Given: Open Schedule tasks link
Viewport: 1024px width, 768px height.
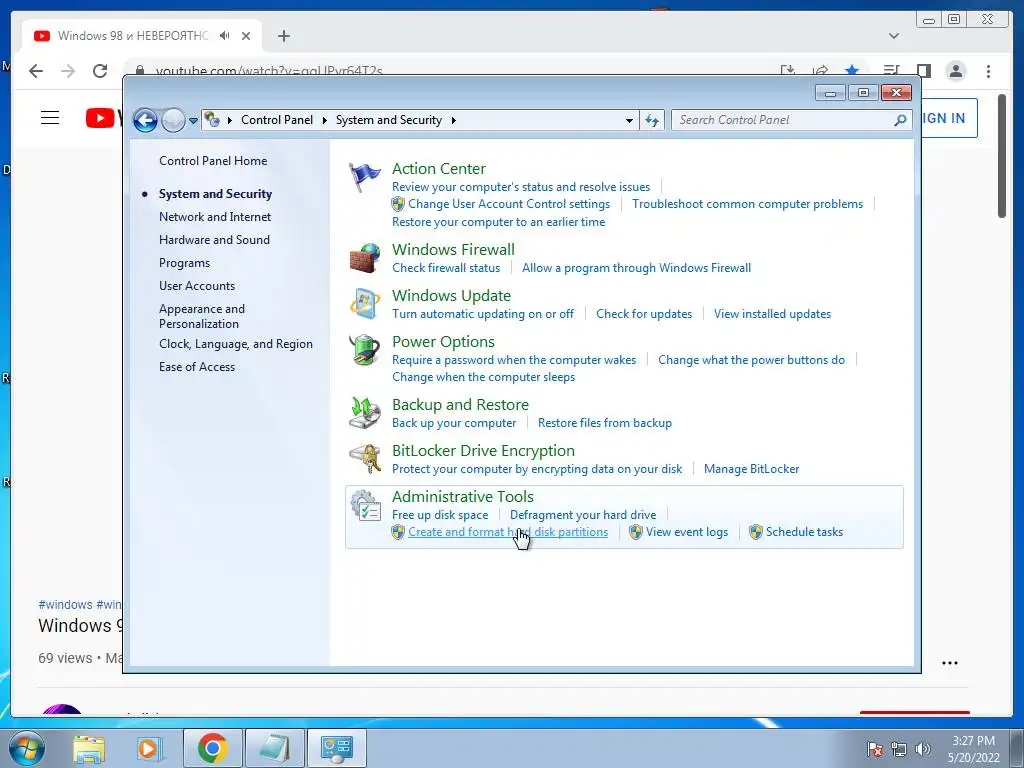Looking at the screenshot, I should pos(805,532).
